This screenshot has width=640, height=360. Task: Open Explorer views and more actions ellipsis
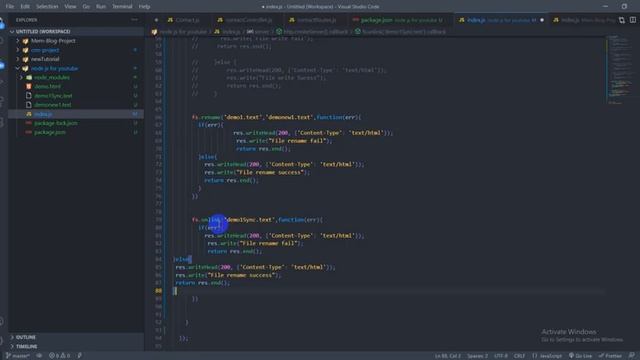tap(134, 20)
